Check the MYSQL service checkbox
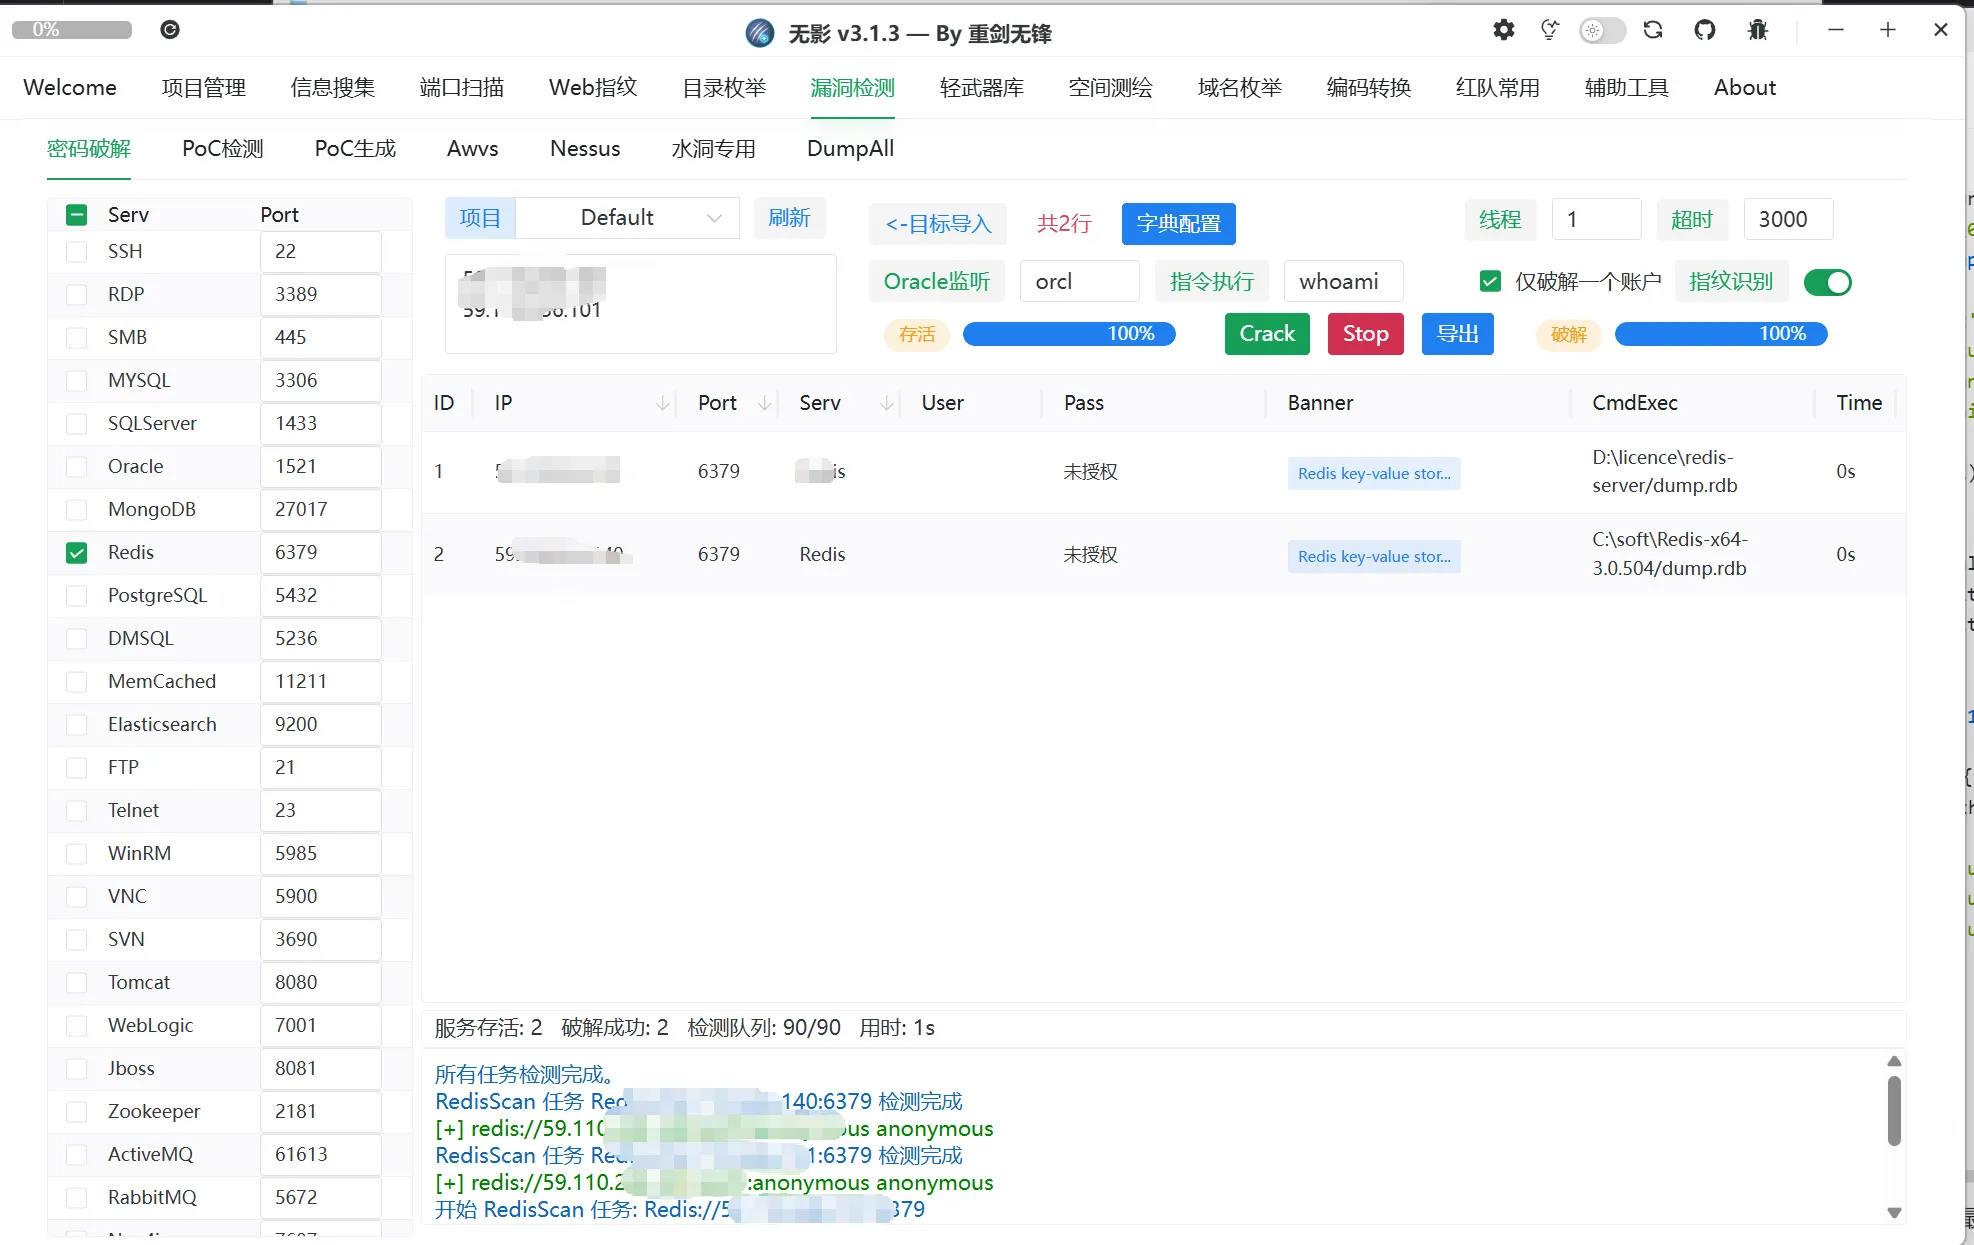Image resolution: width=1974 pixels, height=1245 pixels. (76, 381)
